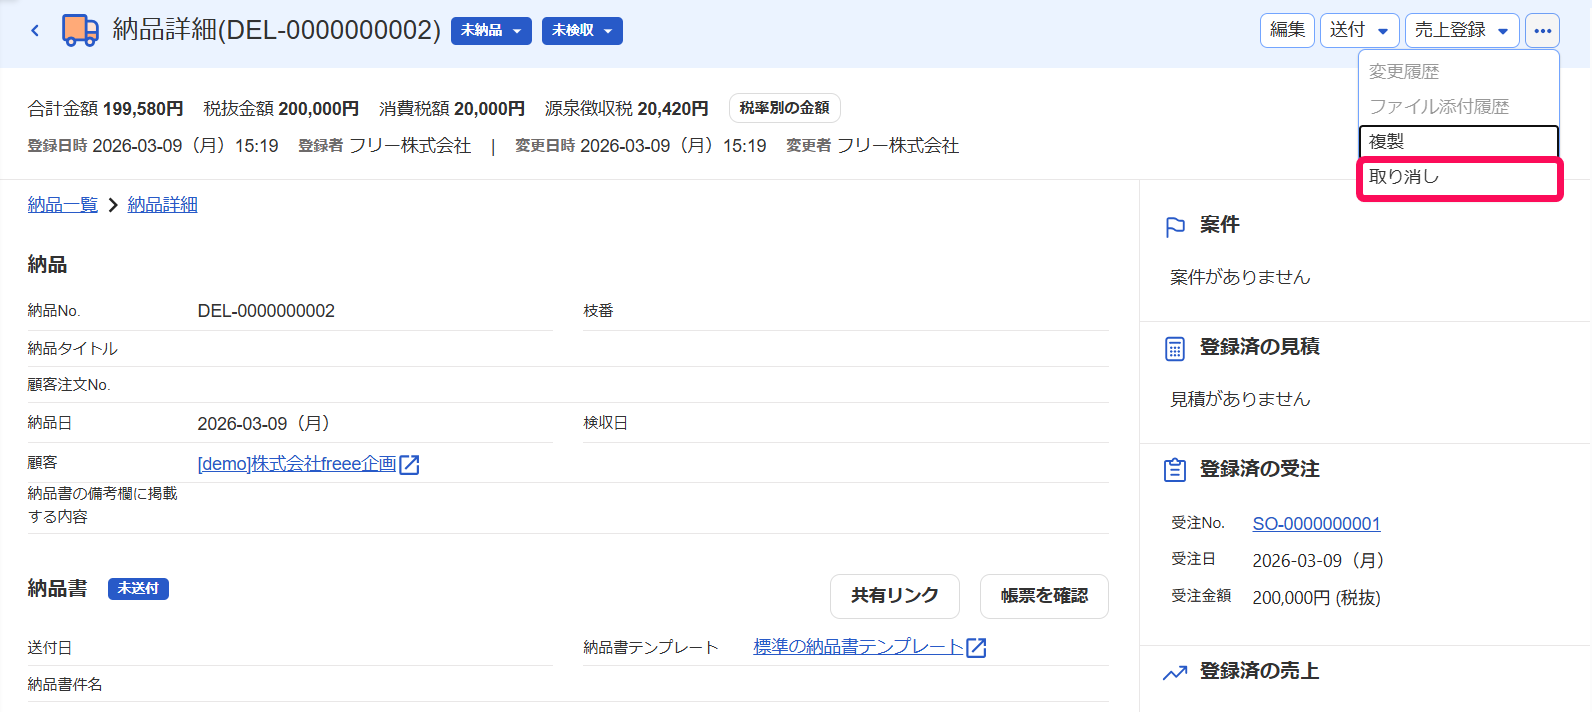Choose 取り消し in the more menu

coord(1458,177)
